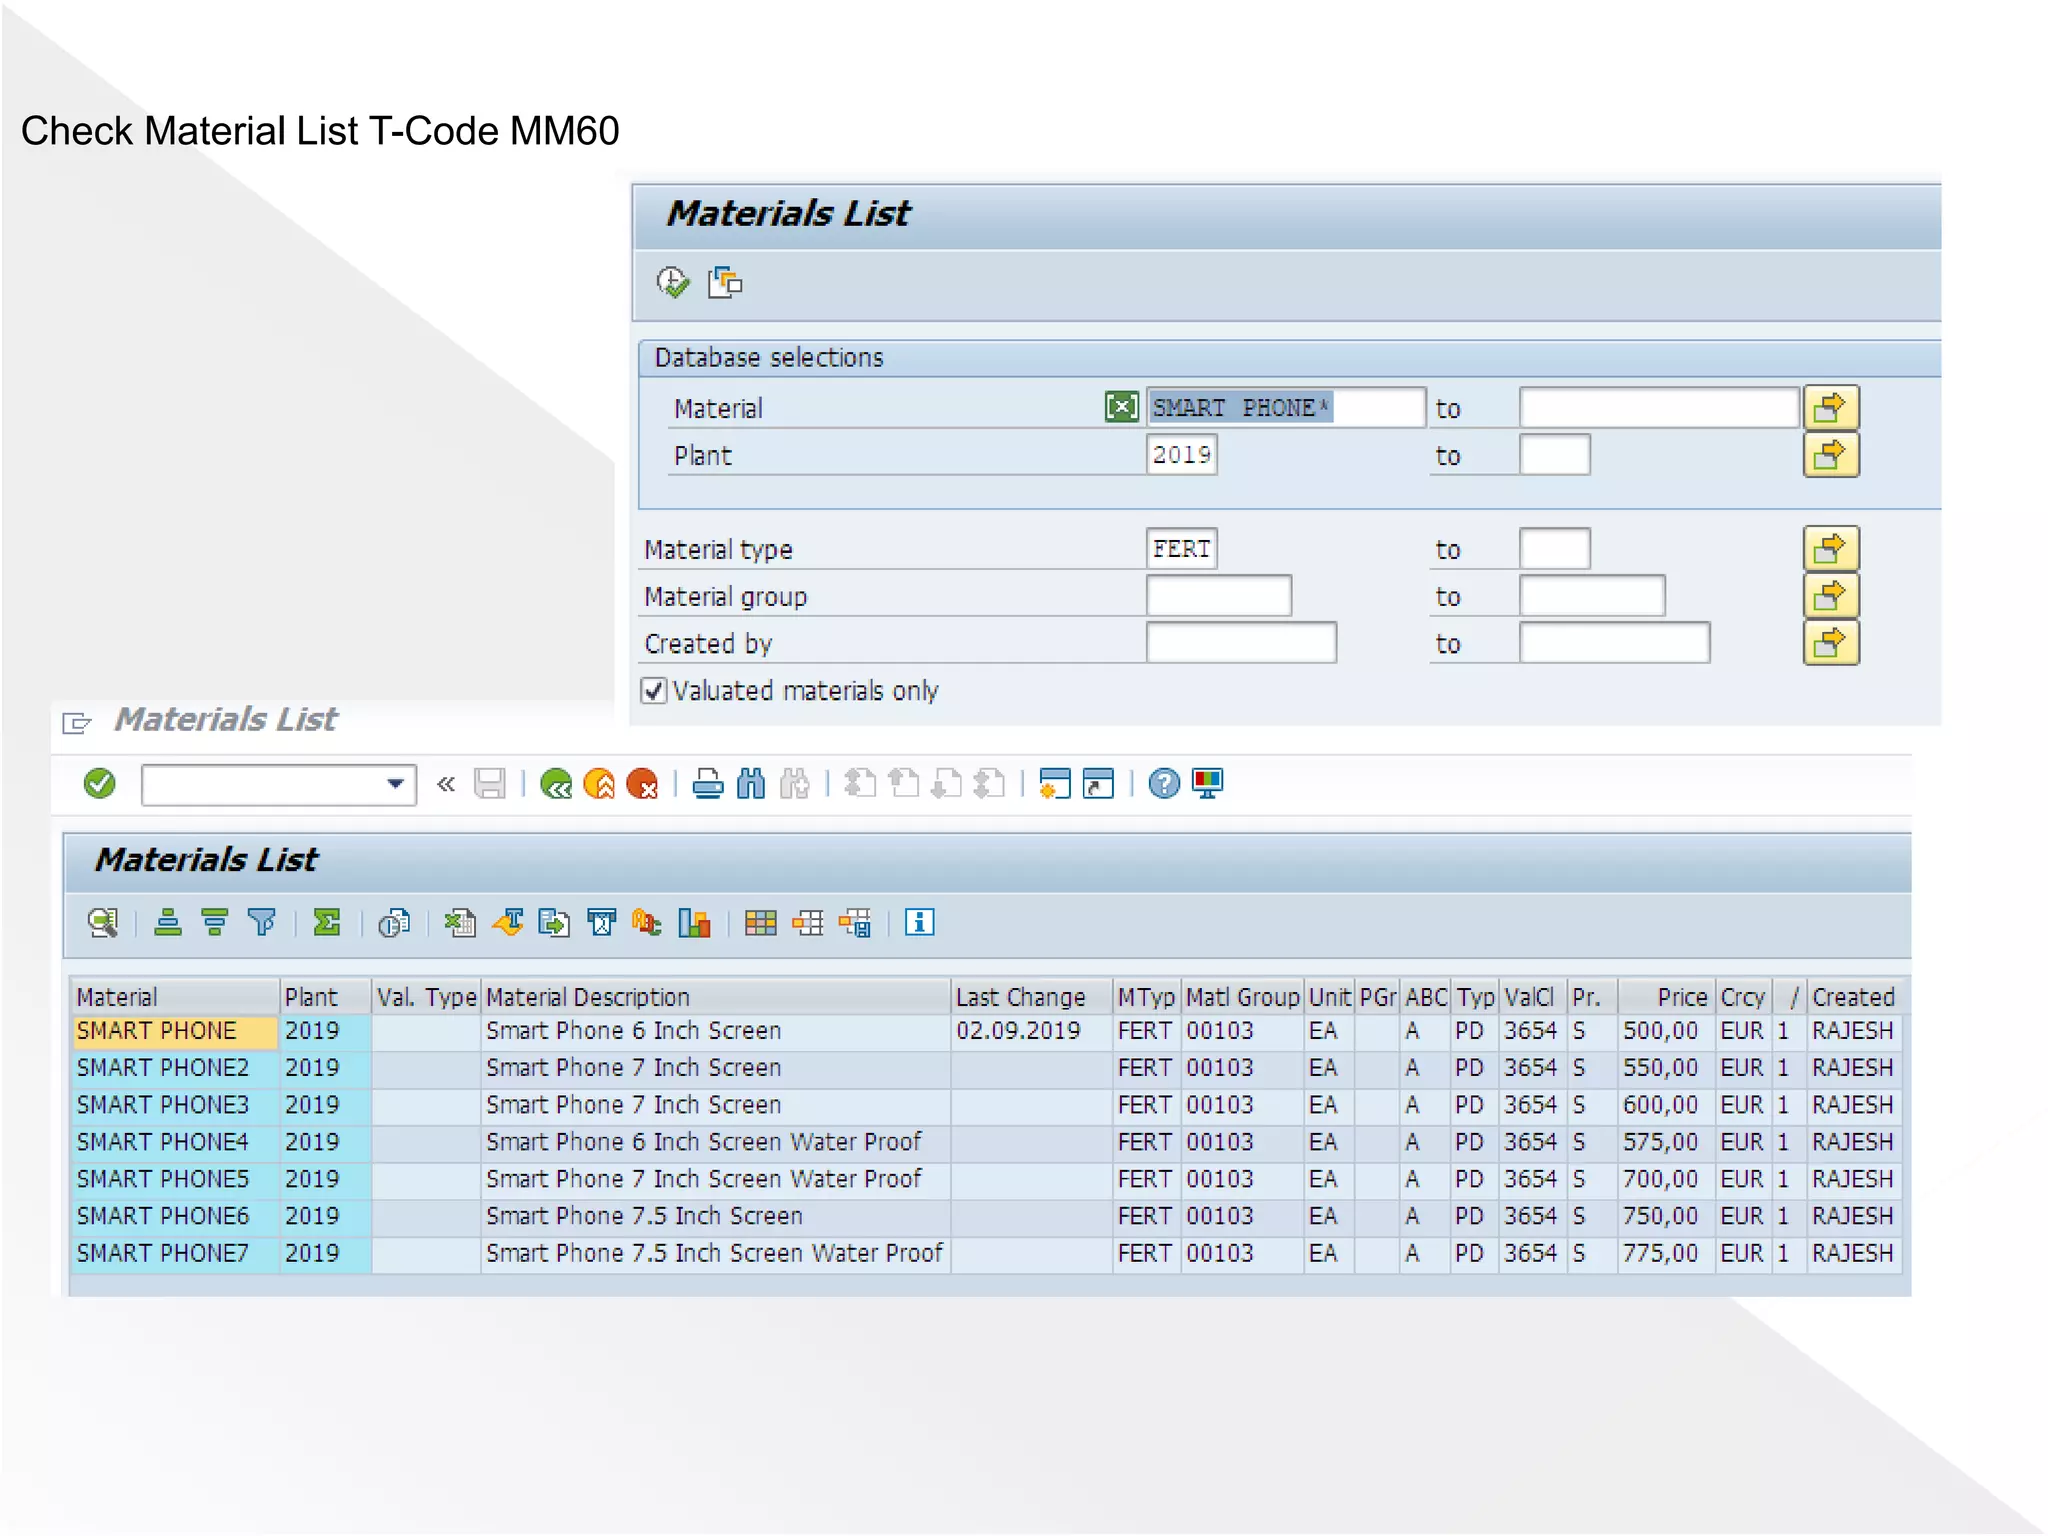
Task: Click the Material Description column header
Action: (x=715, y=997)
